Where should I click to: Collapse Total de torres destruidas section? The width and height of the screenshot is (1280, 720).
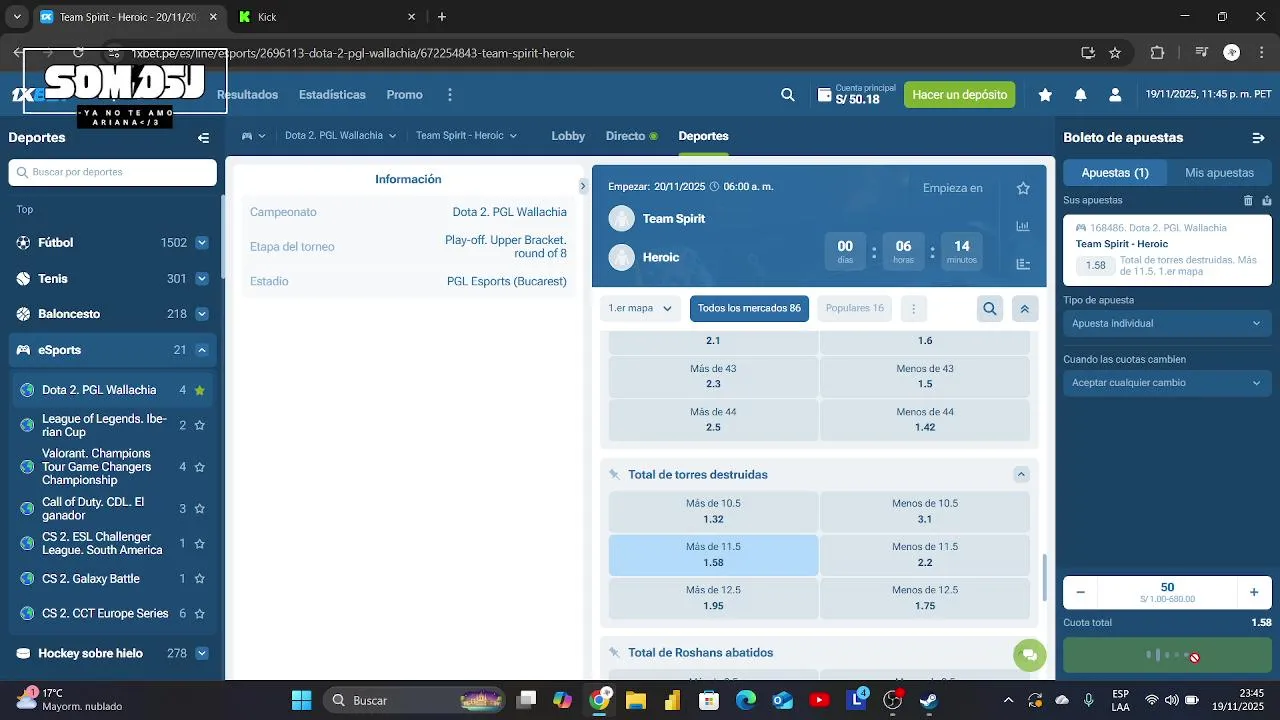pos(1021,475)
